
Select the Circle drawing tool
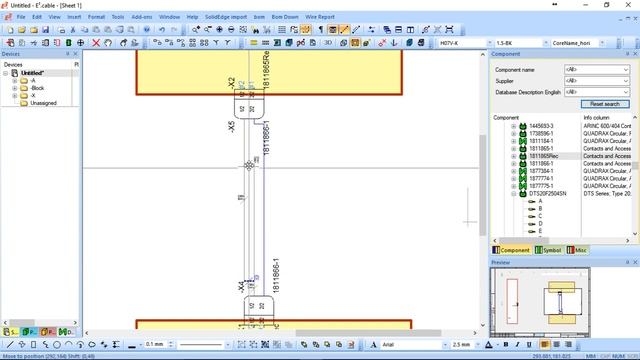(x=57, y=345)
